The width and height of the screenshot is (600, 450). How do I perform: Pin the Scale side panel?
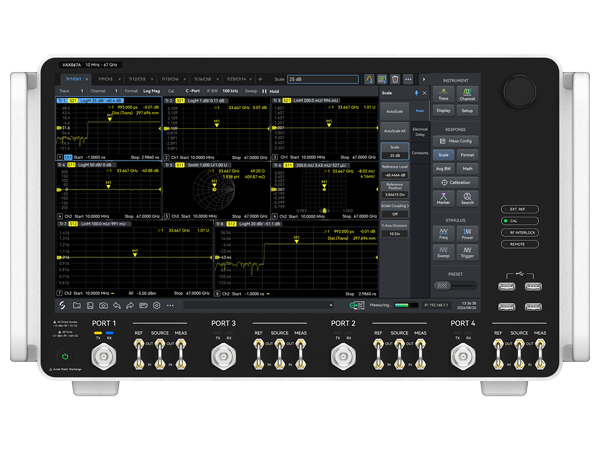click(416, 93)
